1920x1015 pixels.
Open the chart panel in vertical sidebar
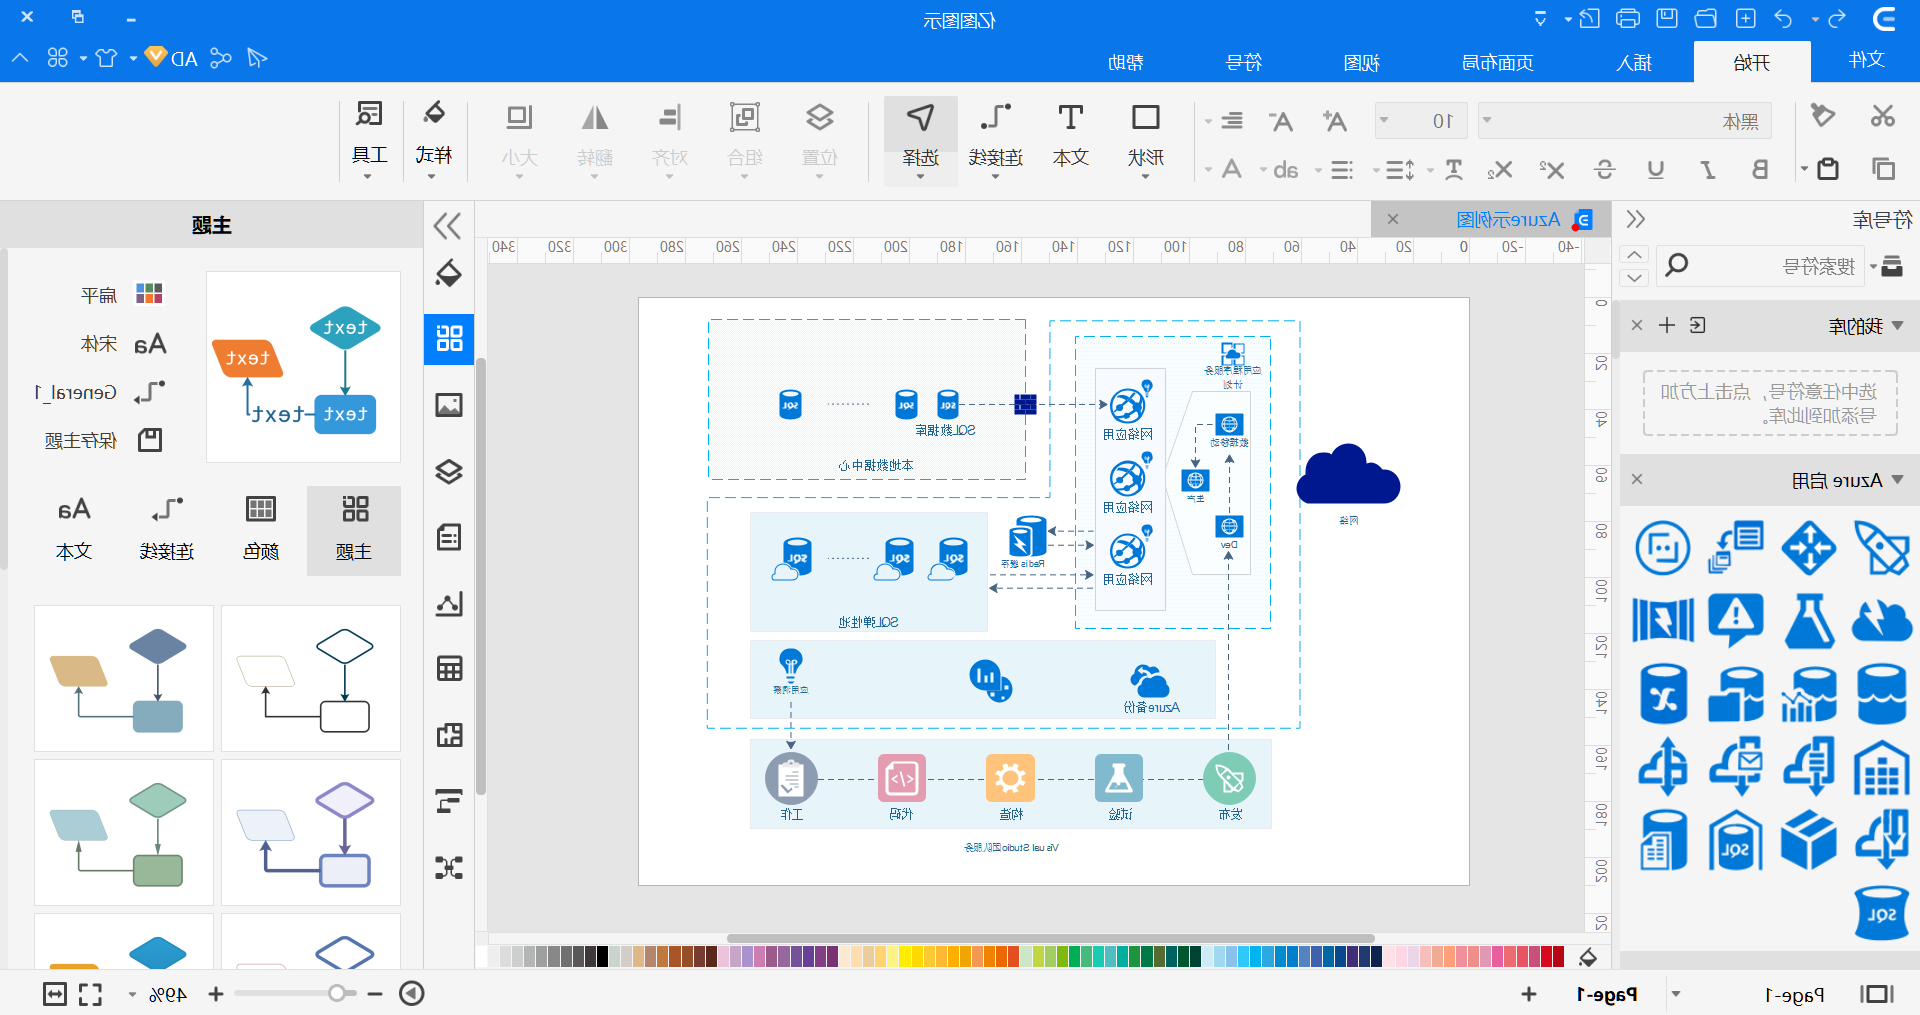[x=449, y=603]
